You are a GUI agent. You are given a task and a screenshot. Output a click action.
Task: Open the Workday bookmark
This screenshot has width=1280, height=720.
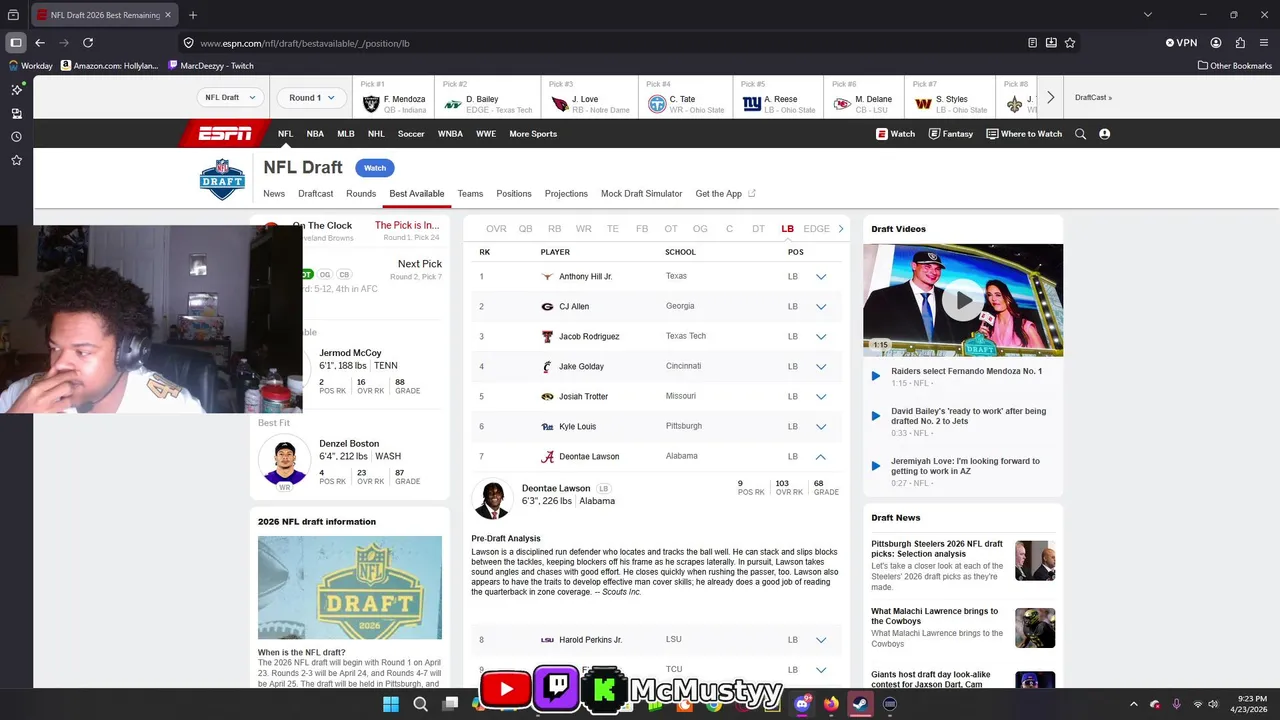30,66
